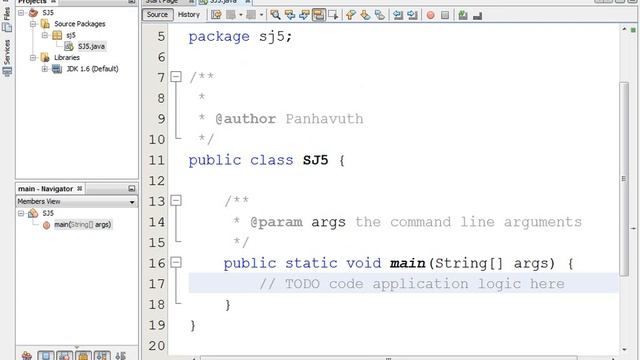The image size is (640, 360).
Task: Click line number 11 in the gutter
Action: pos(156,160)
